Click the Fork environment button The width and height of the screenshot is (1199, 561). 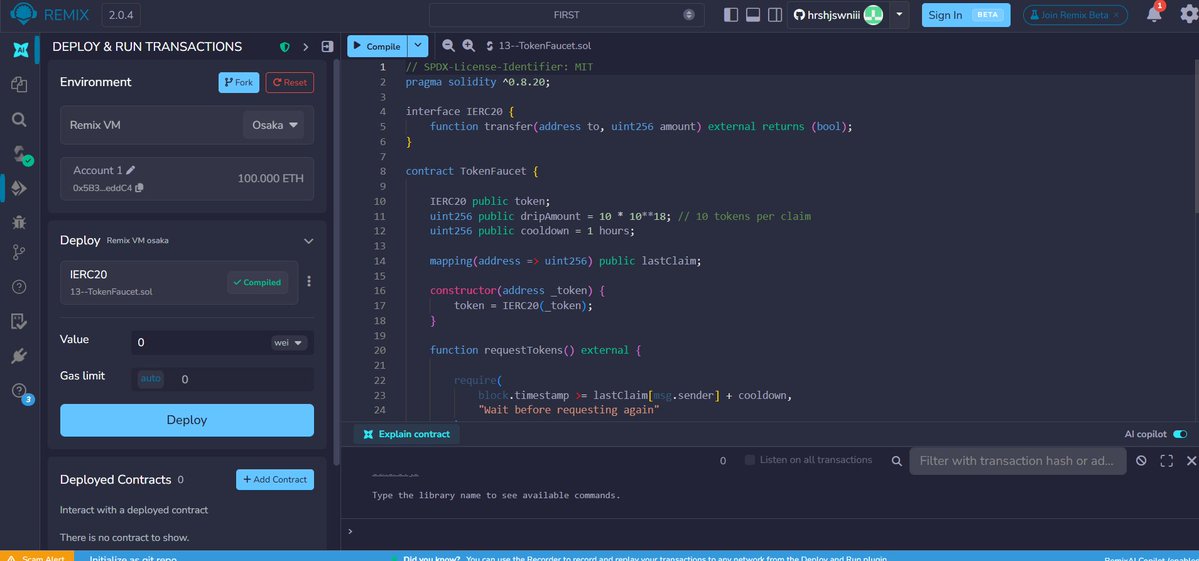click(x=239, y=83)
